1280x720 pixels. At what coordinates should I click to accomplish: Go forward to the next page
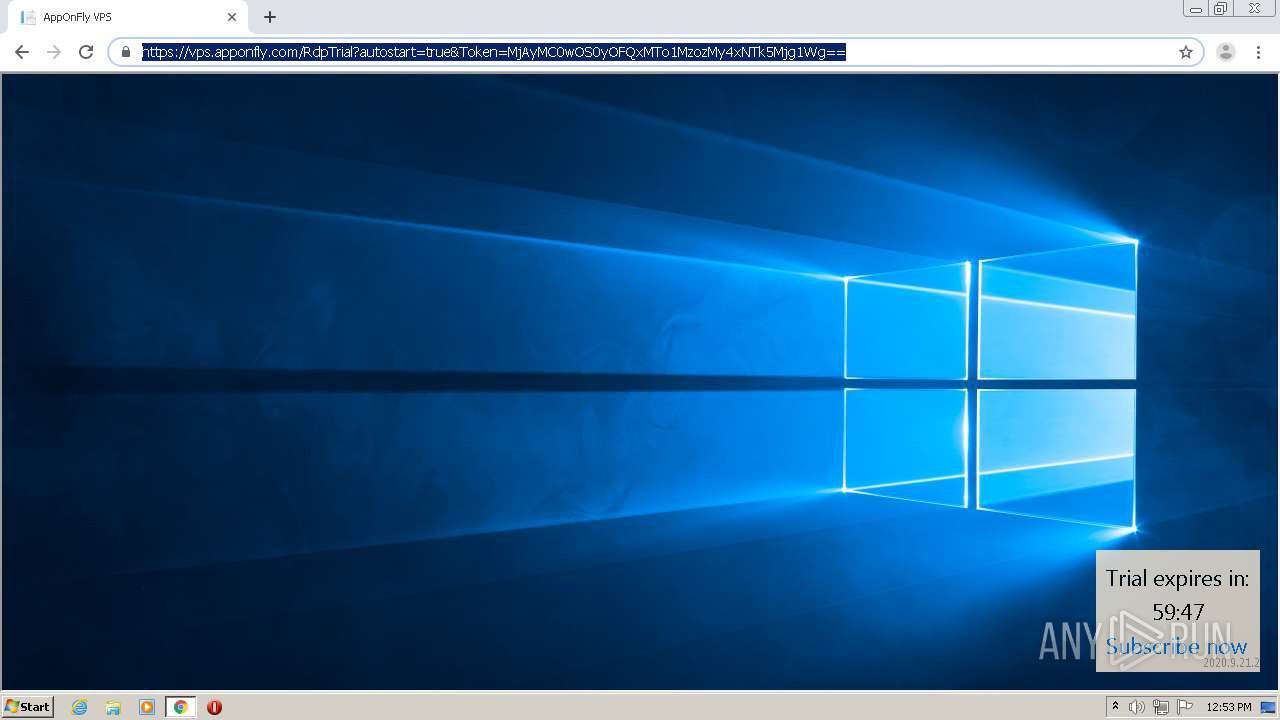[54, 52]
